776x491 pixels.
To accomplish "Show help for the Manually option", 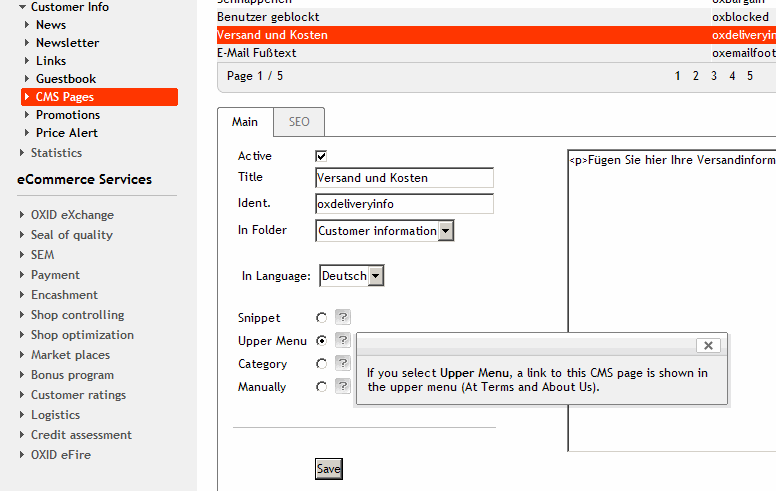I will [342, 387].
